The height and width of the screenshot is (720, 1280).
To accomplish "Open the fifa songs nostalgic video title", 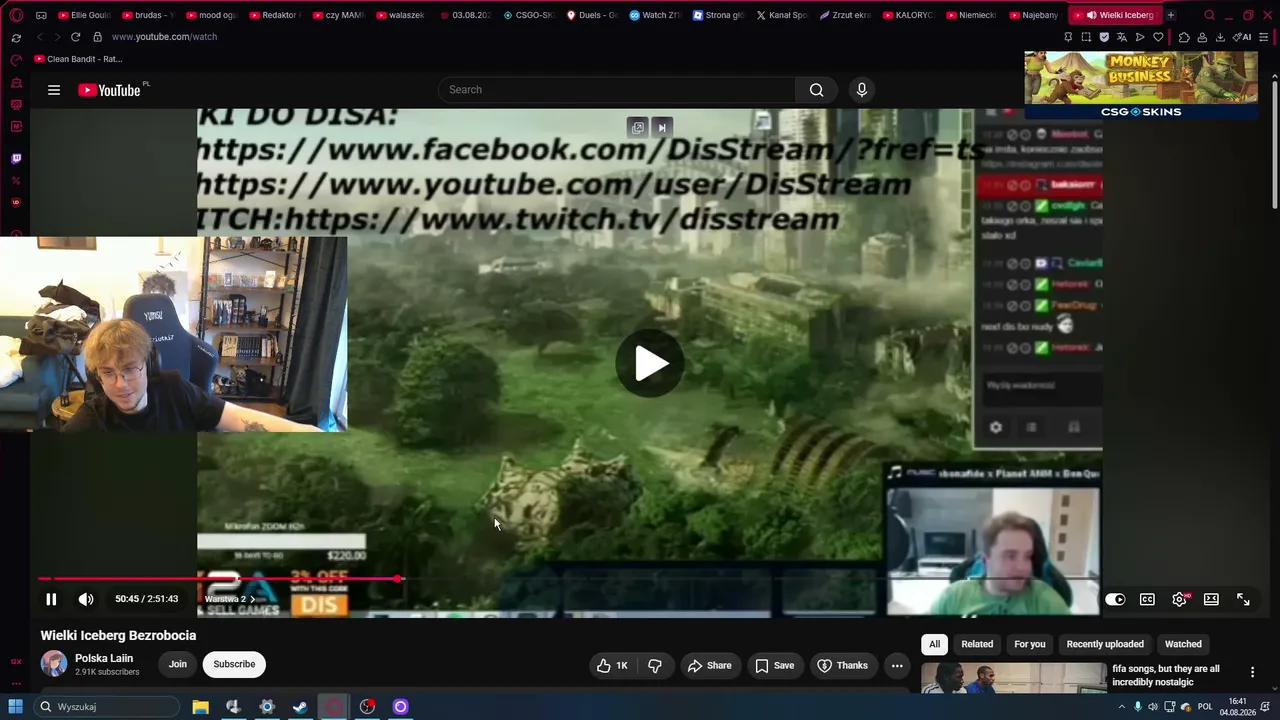I will pos(1166,675).
